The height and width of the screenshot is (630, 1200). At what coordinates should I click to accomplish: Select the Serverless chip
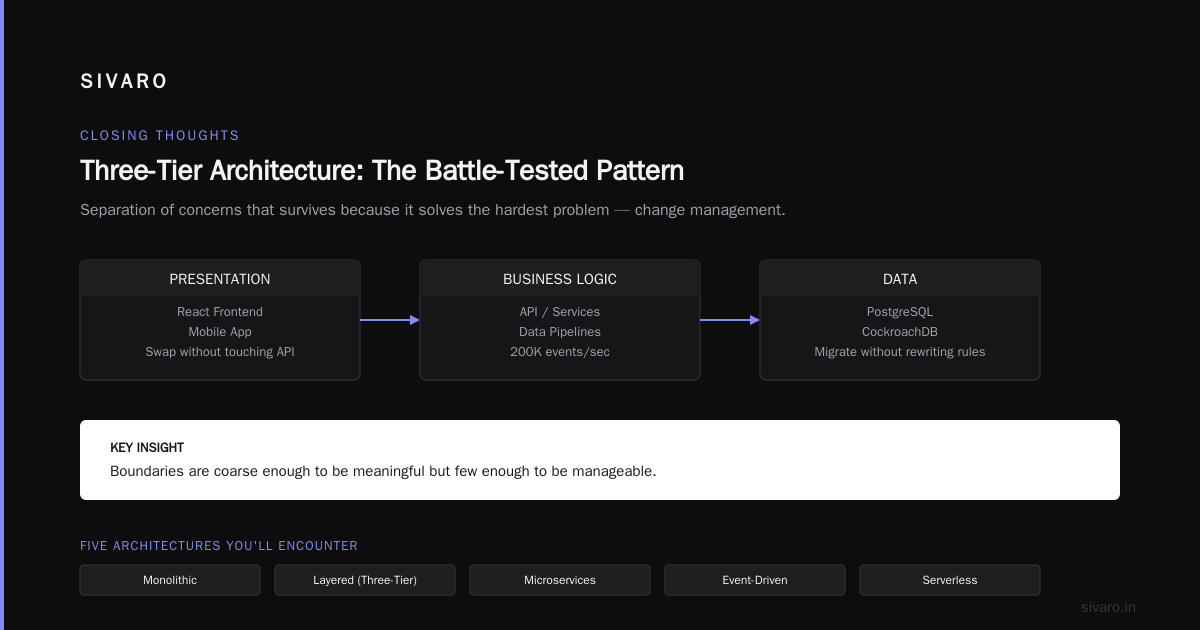[950, 580]
